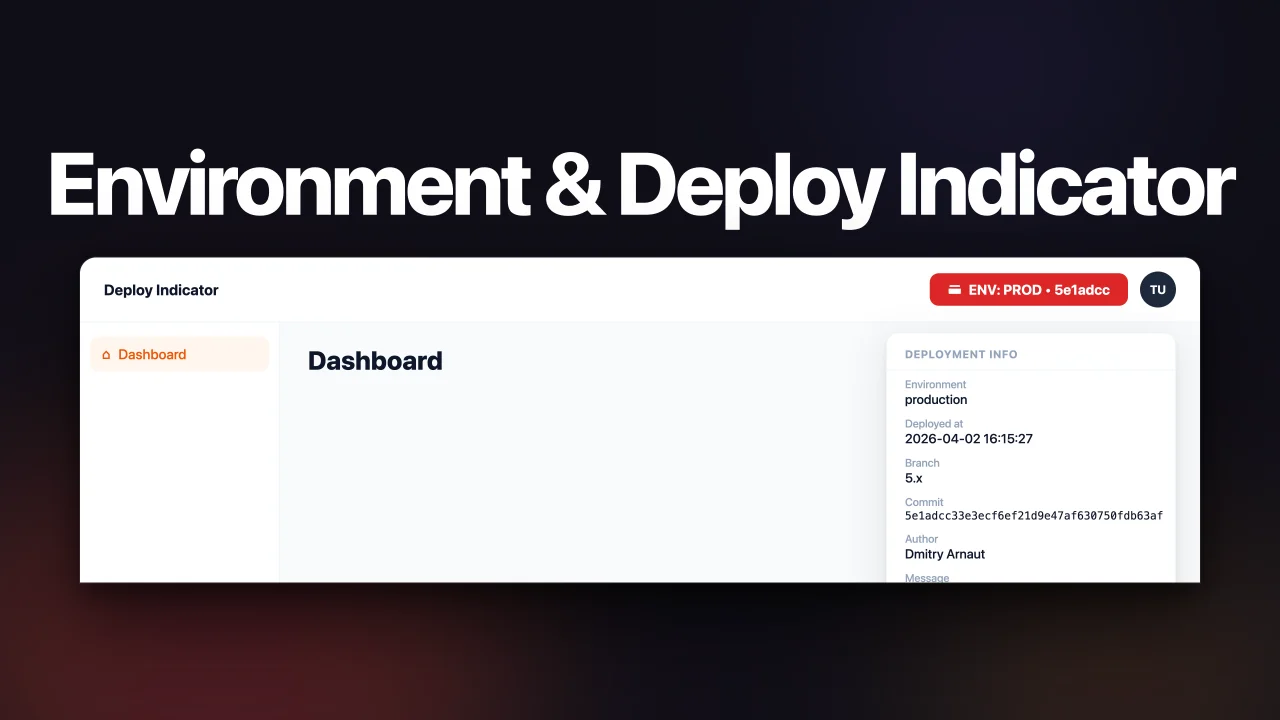Select the author name Dmitry Arnaut

[945, 554]
